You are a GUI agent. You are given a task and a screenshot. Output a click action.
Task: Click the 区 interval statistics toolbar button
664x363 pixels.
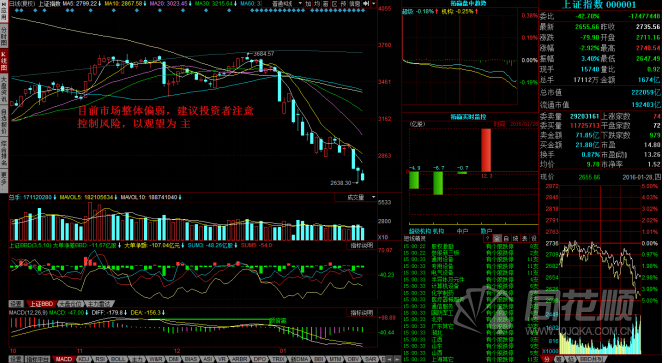pos(335,3)
